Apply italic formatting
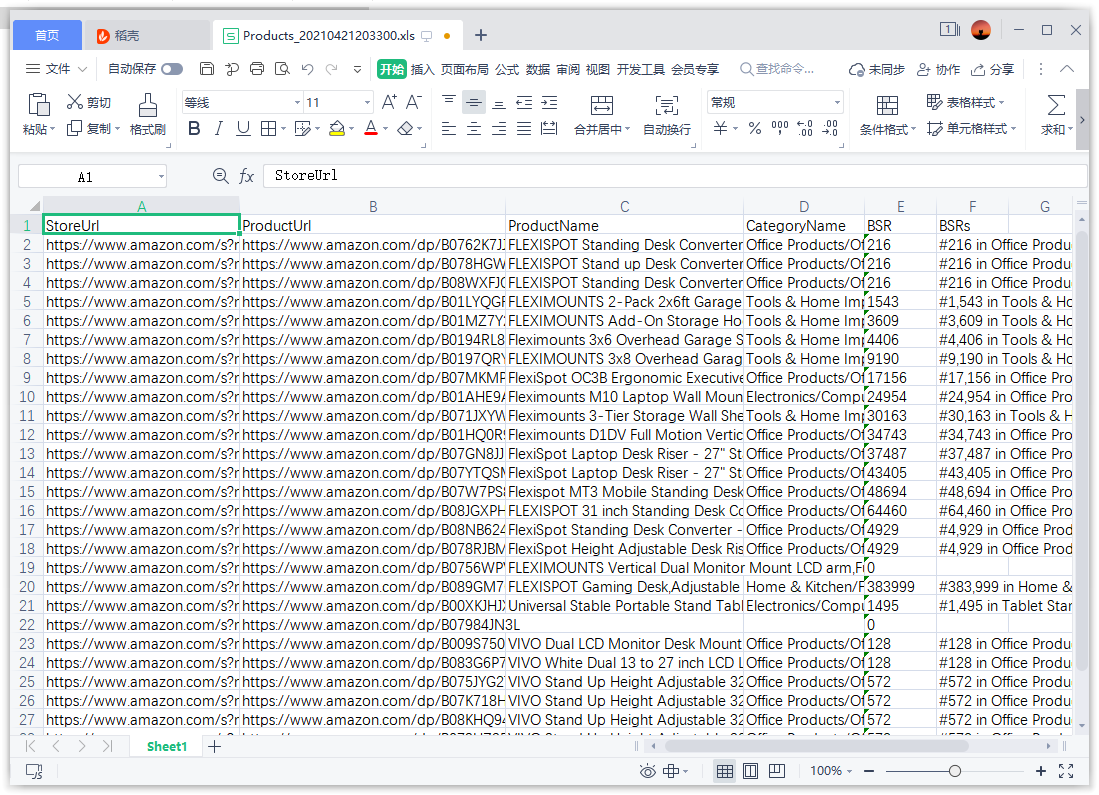Image resolution: width=1099 pixels, height=795 pixels. click(219, 128)
